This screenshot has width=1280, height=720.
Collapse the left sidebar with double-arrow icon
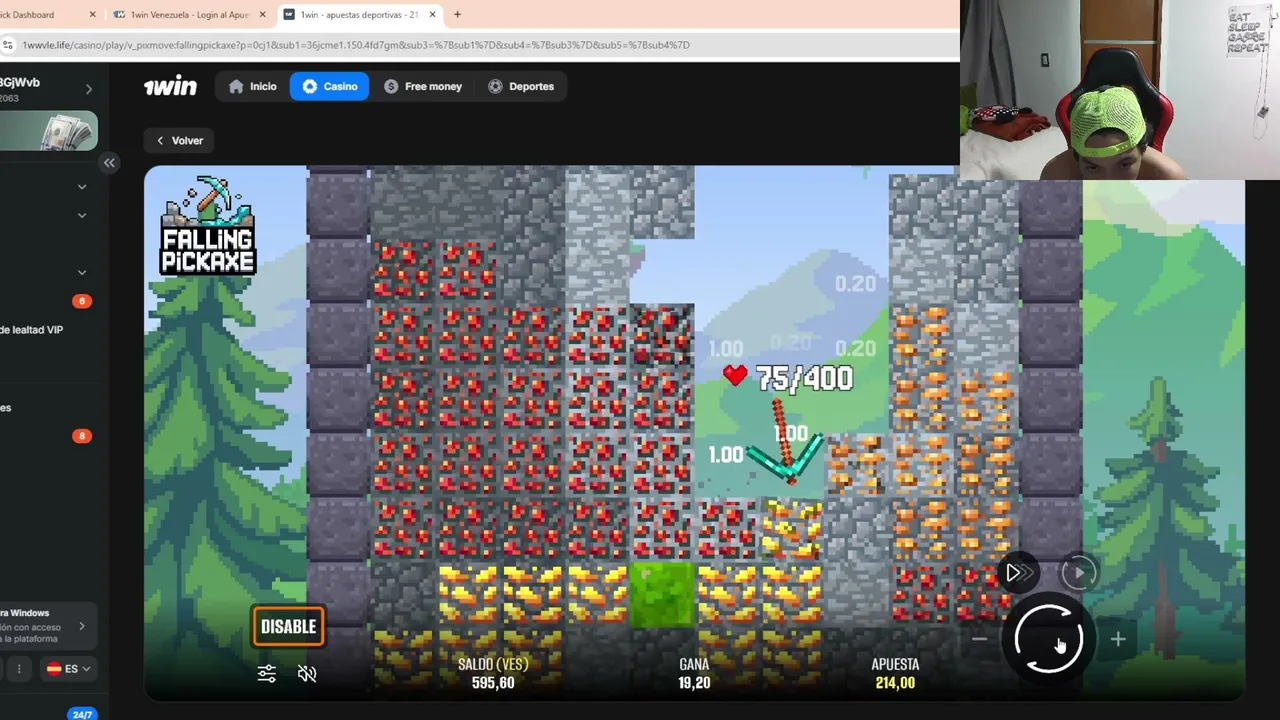click(109, 163)
